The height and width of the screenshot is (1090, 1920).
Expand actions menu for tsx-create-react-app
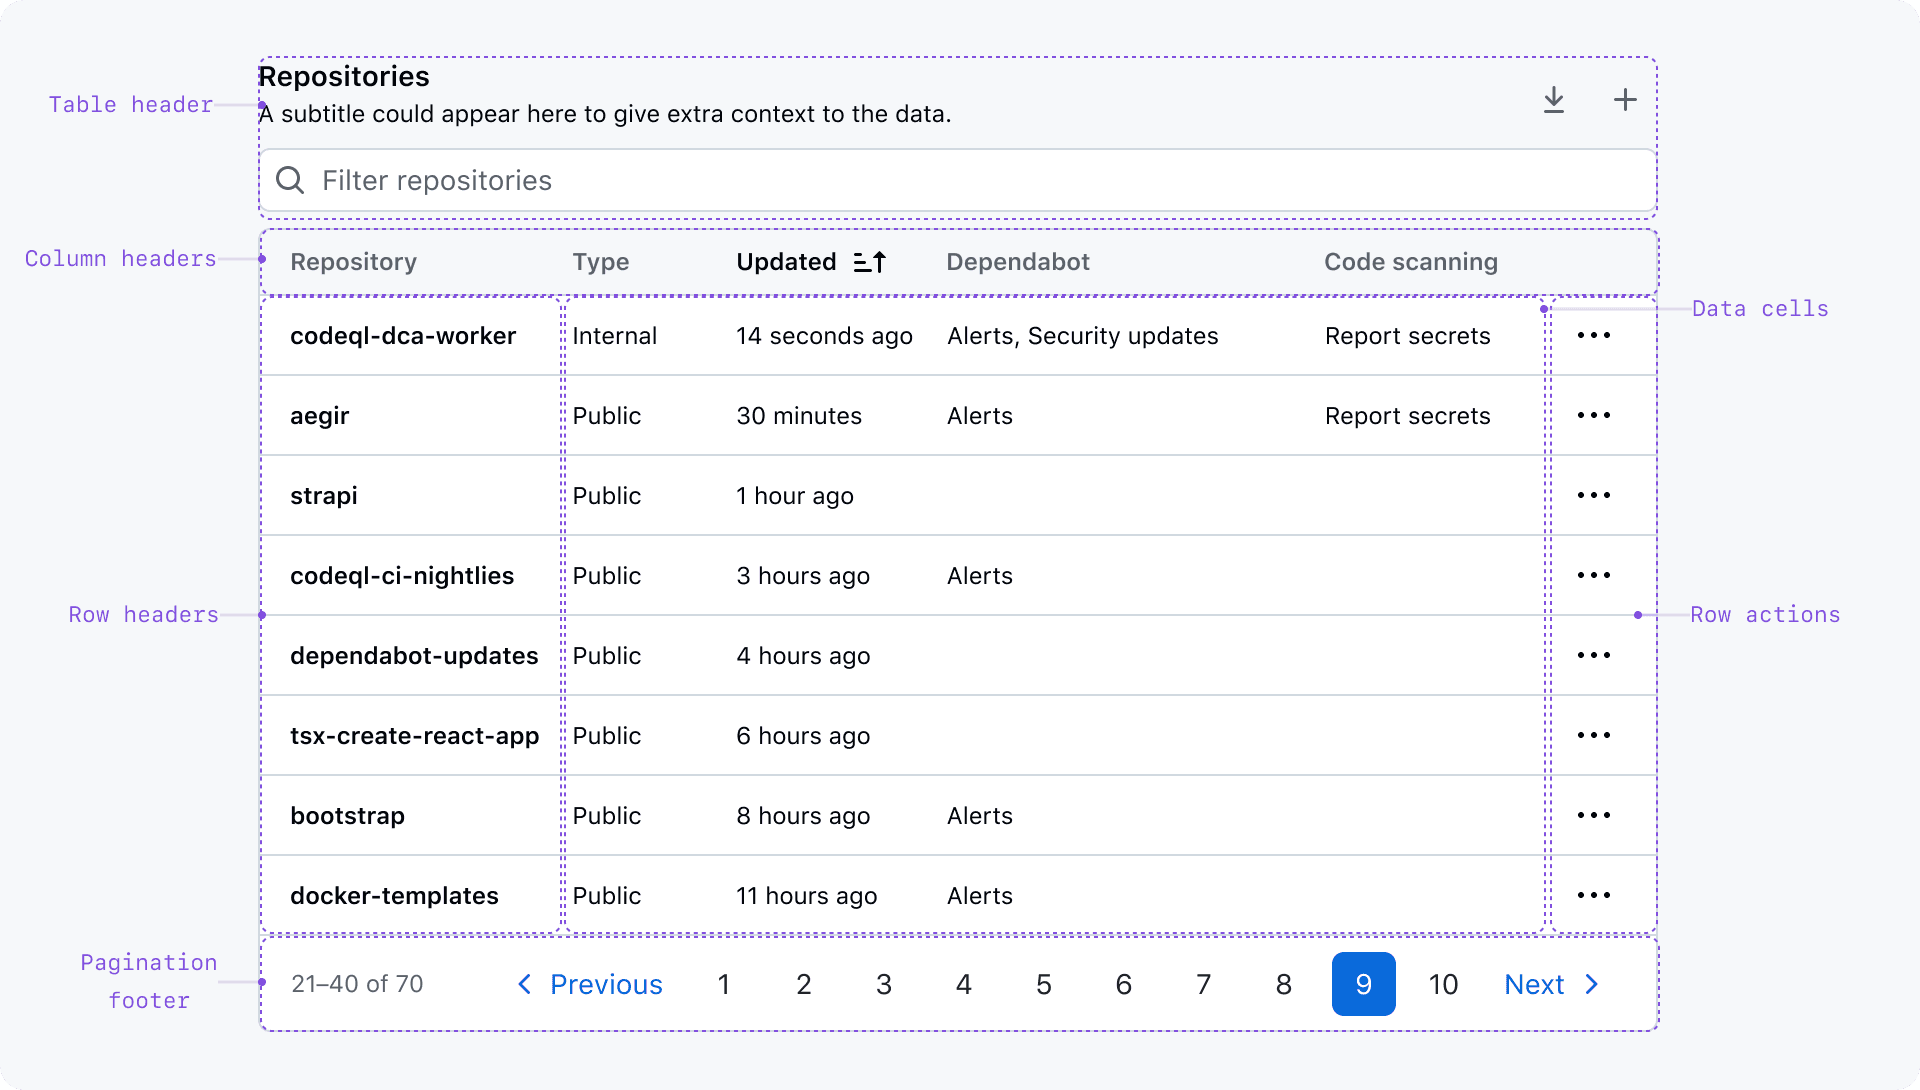tap(1593, 736)
